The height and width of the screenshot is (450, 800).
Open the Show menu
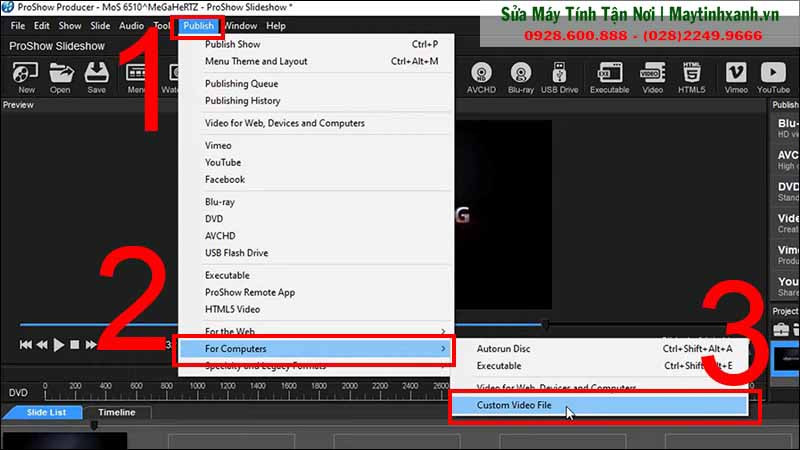pyautogui.click(x=69, y=26)
